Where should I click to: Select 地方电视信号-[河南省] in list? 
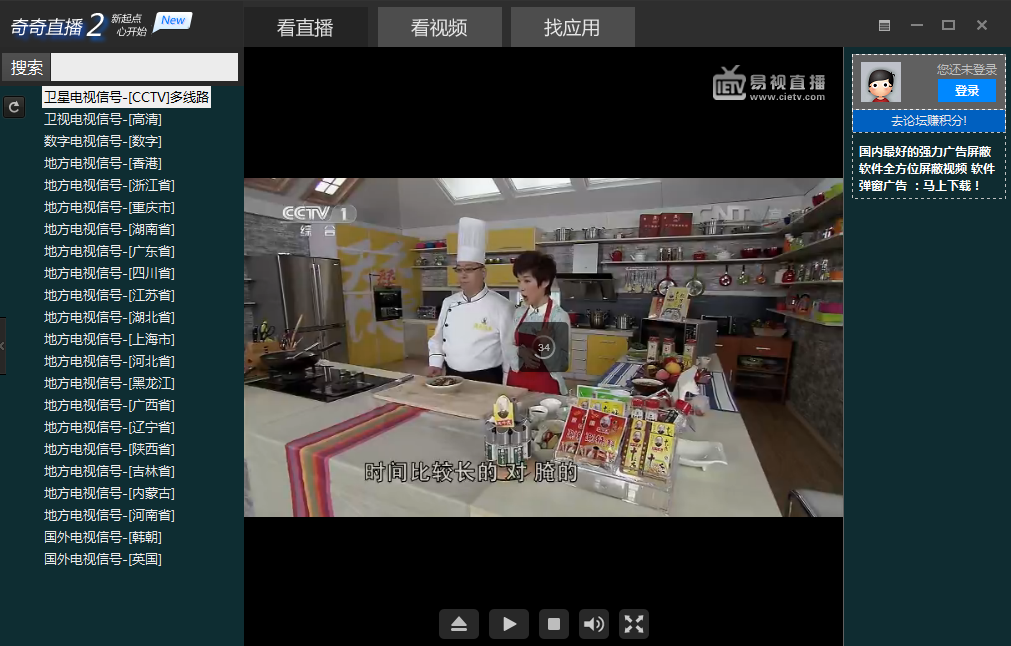coord(109,514)
